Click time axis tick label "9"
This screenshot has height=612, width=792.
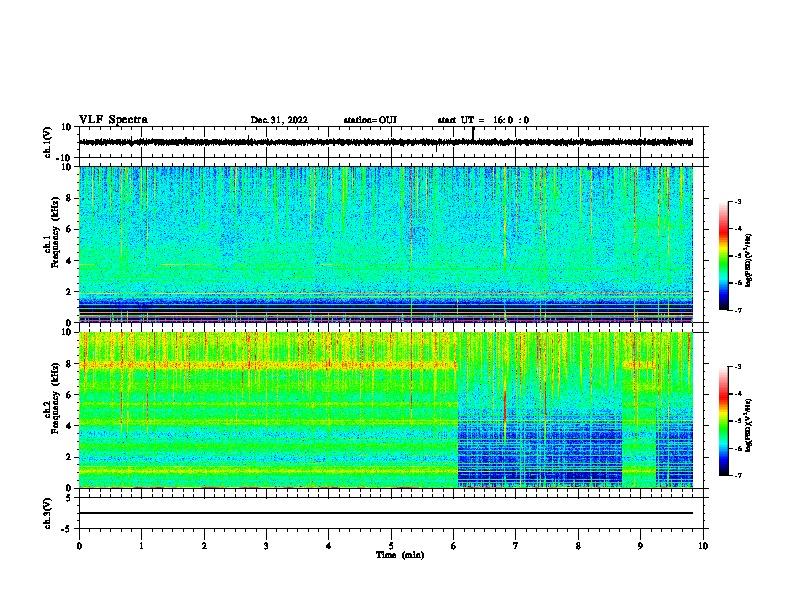tap(640, 546)
